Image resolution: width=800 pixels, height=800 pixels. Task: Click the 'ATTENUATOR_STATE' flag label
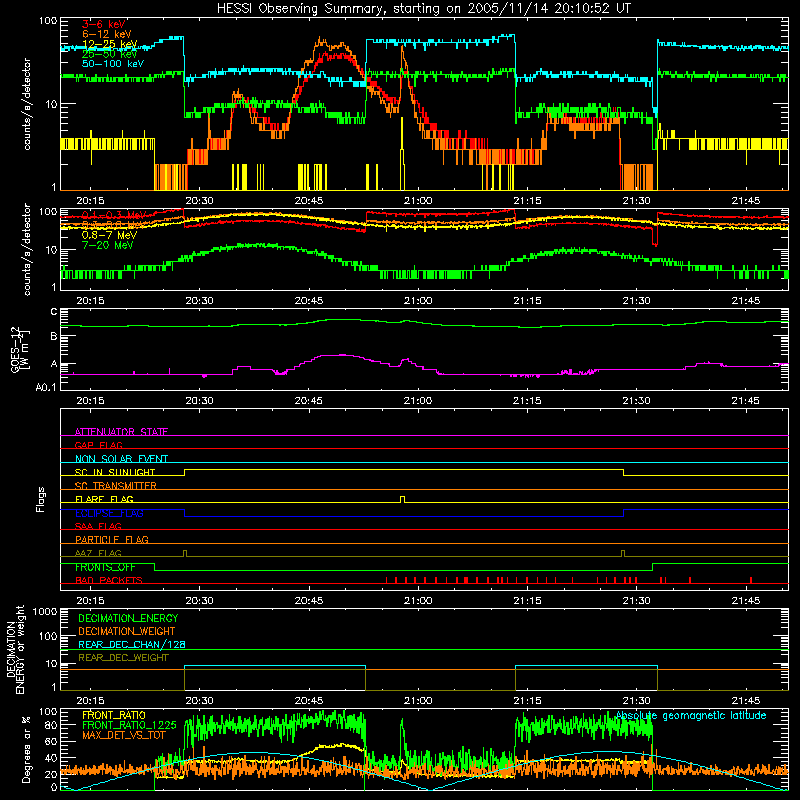coord(121,432)
